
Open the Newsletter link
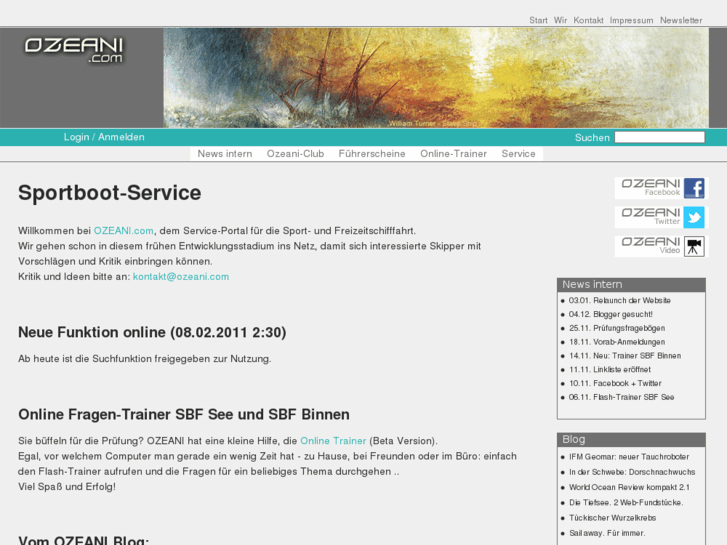coord(681,20)
